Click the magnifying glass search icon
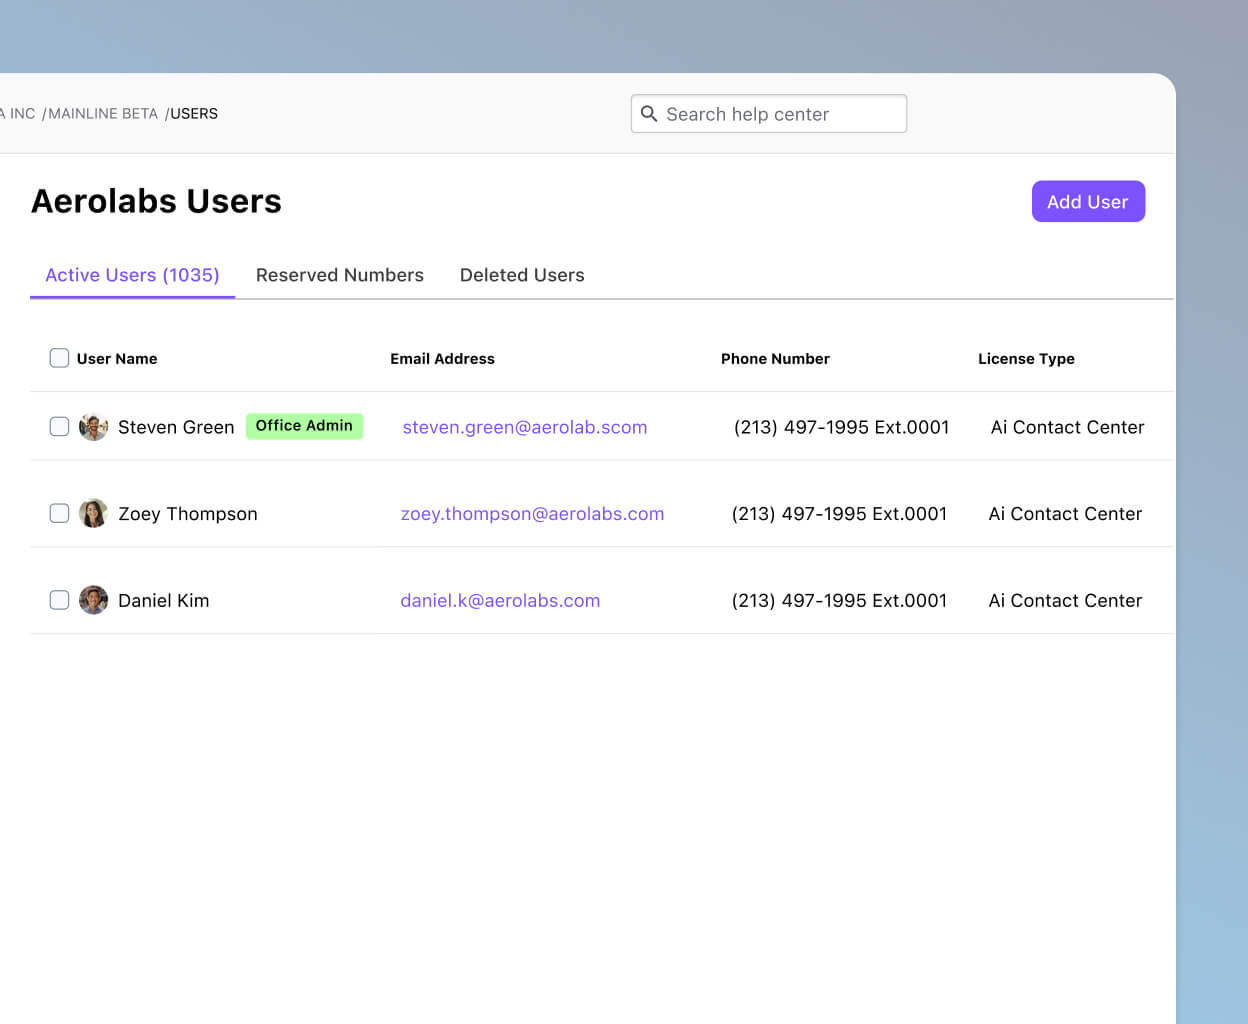This screenshot has width=1248, height=1024. click(x=649, y=113)
